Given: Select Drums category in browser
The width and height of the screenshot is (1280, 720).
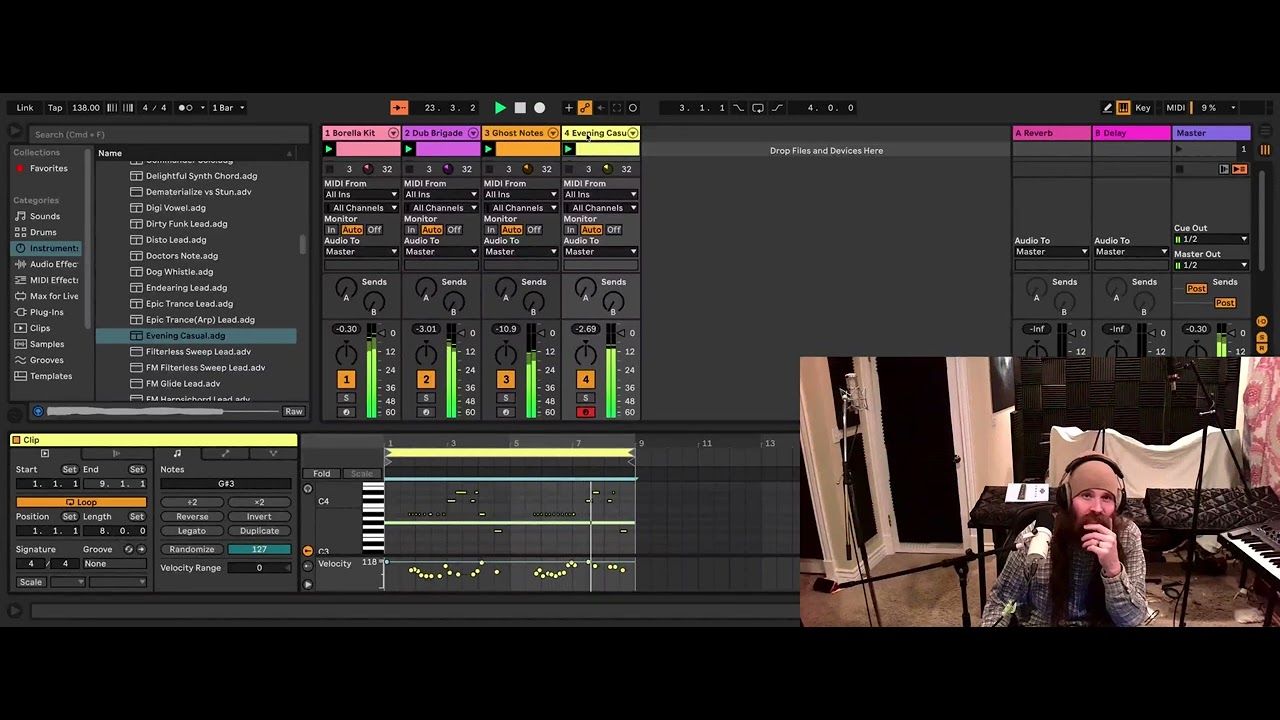Looking at the screenshot, I should click(43, 232).
